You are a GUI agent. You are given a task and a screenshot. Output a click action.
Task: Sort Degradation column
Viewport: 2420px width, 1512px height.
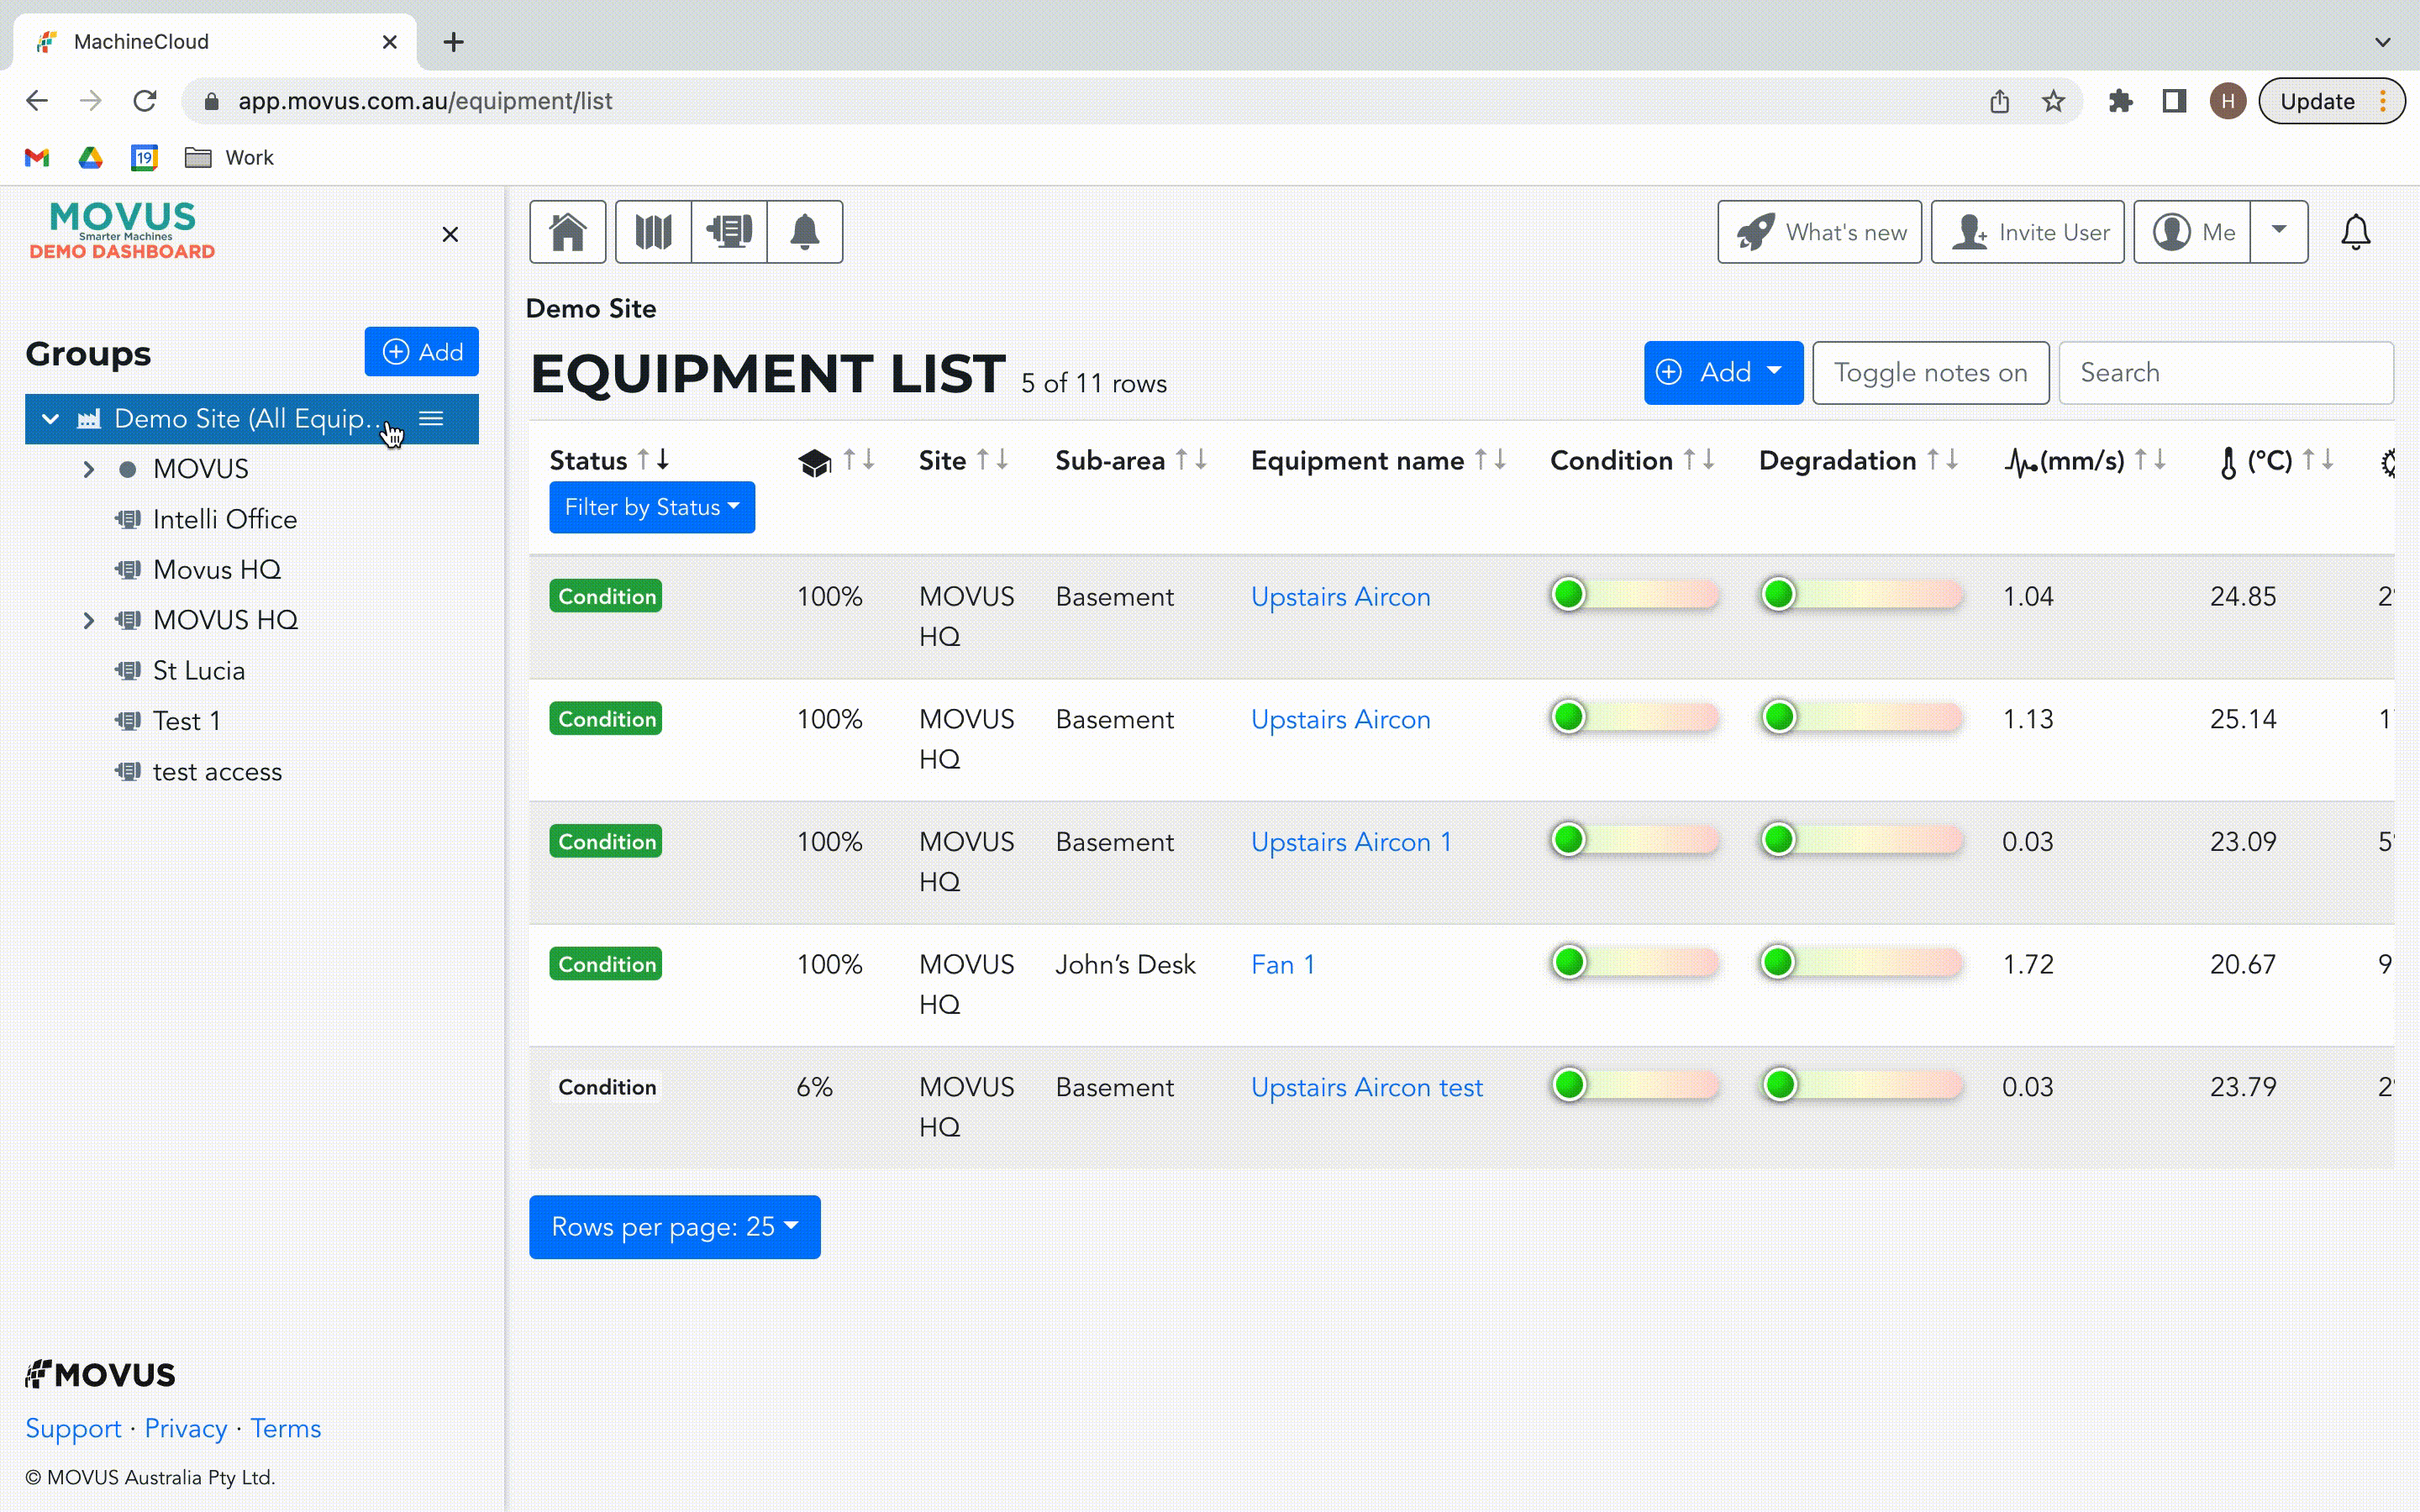point(1942,460)
